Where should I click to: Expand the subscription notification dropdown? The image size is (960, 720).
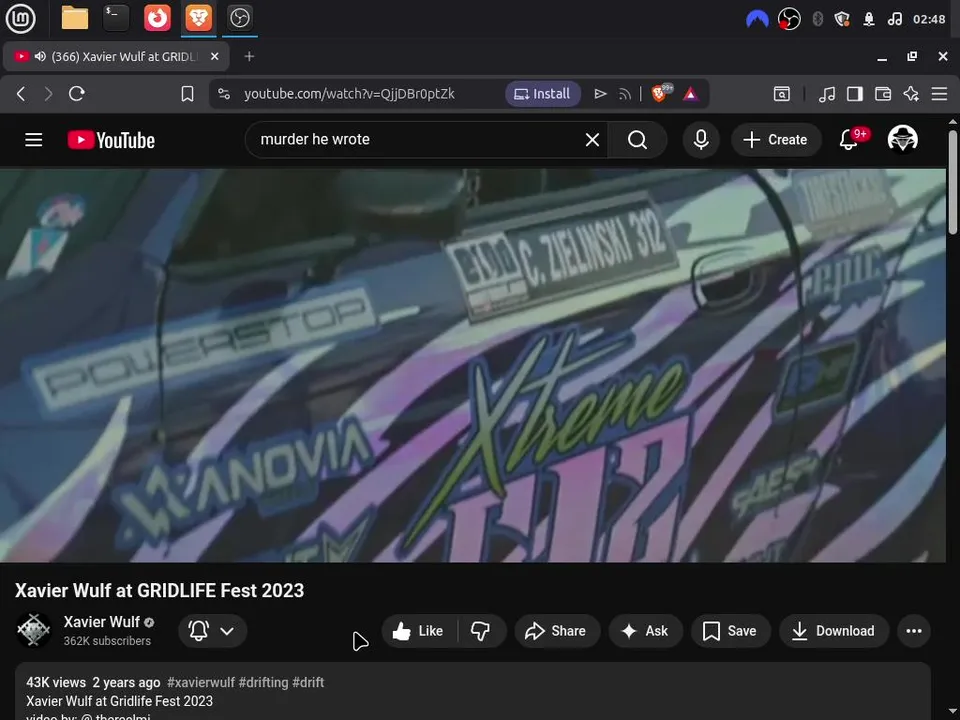click(212, 631)
